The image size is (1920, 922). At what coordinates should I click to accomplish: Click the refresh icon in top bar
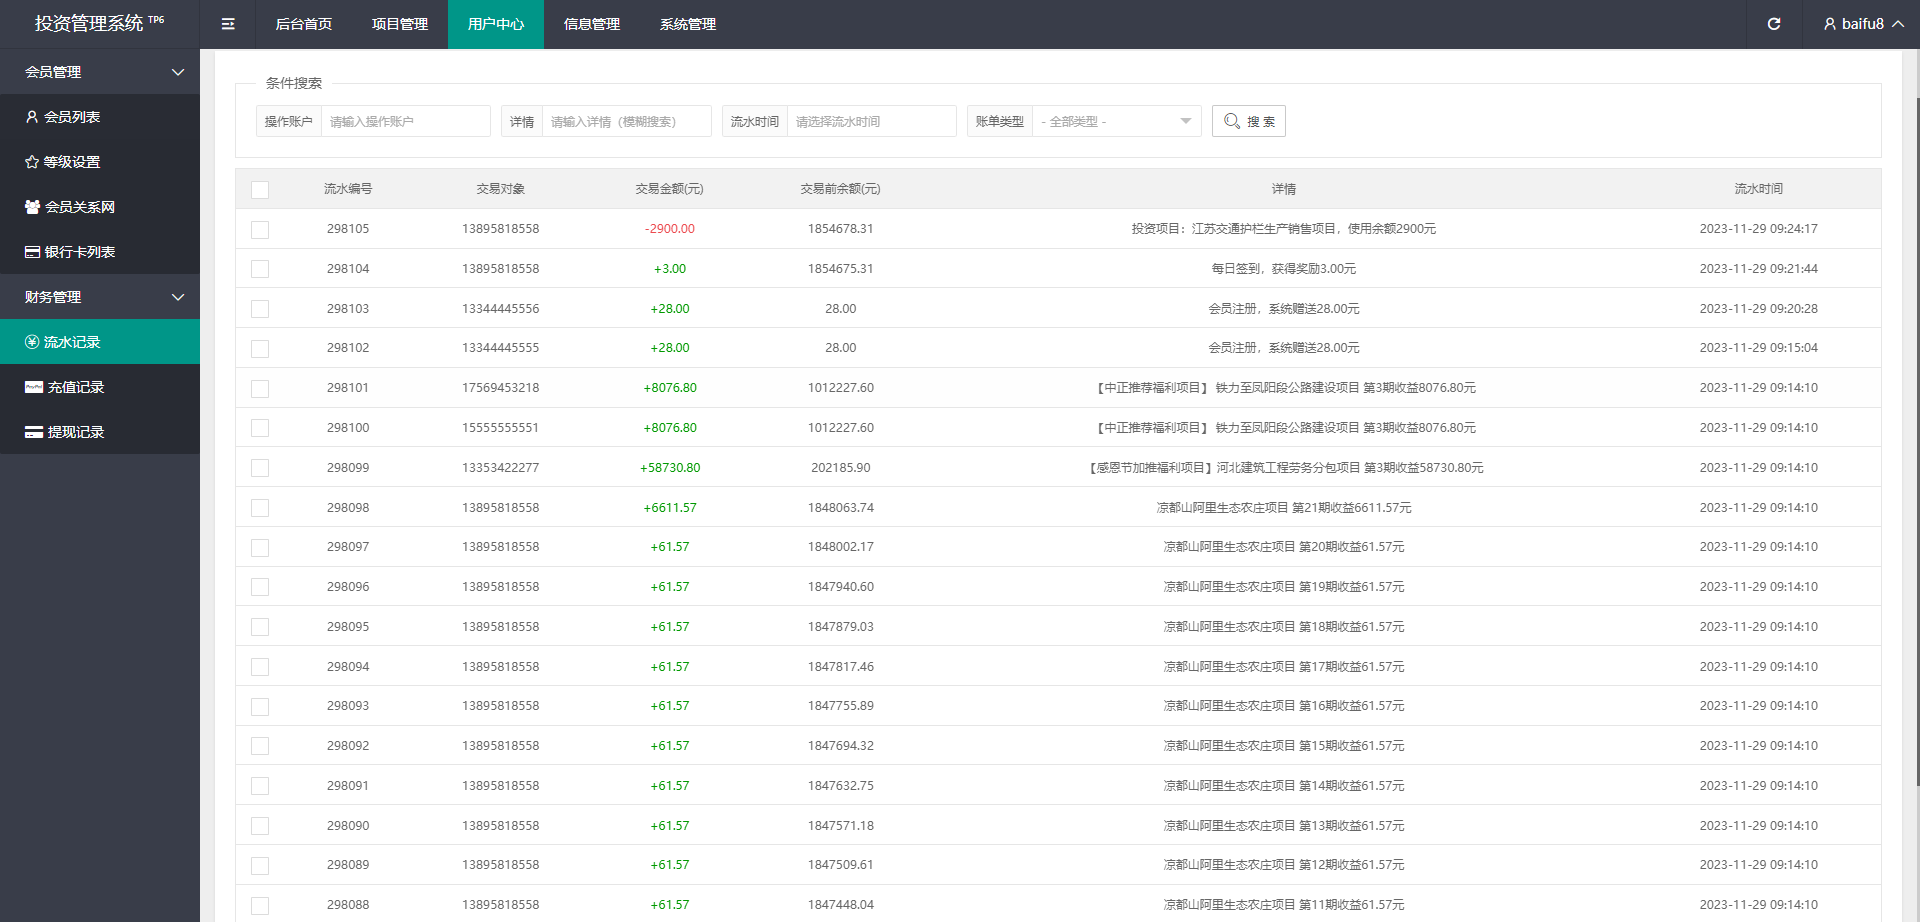[x=1773, y=24]
